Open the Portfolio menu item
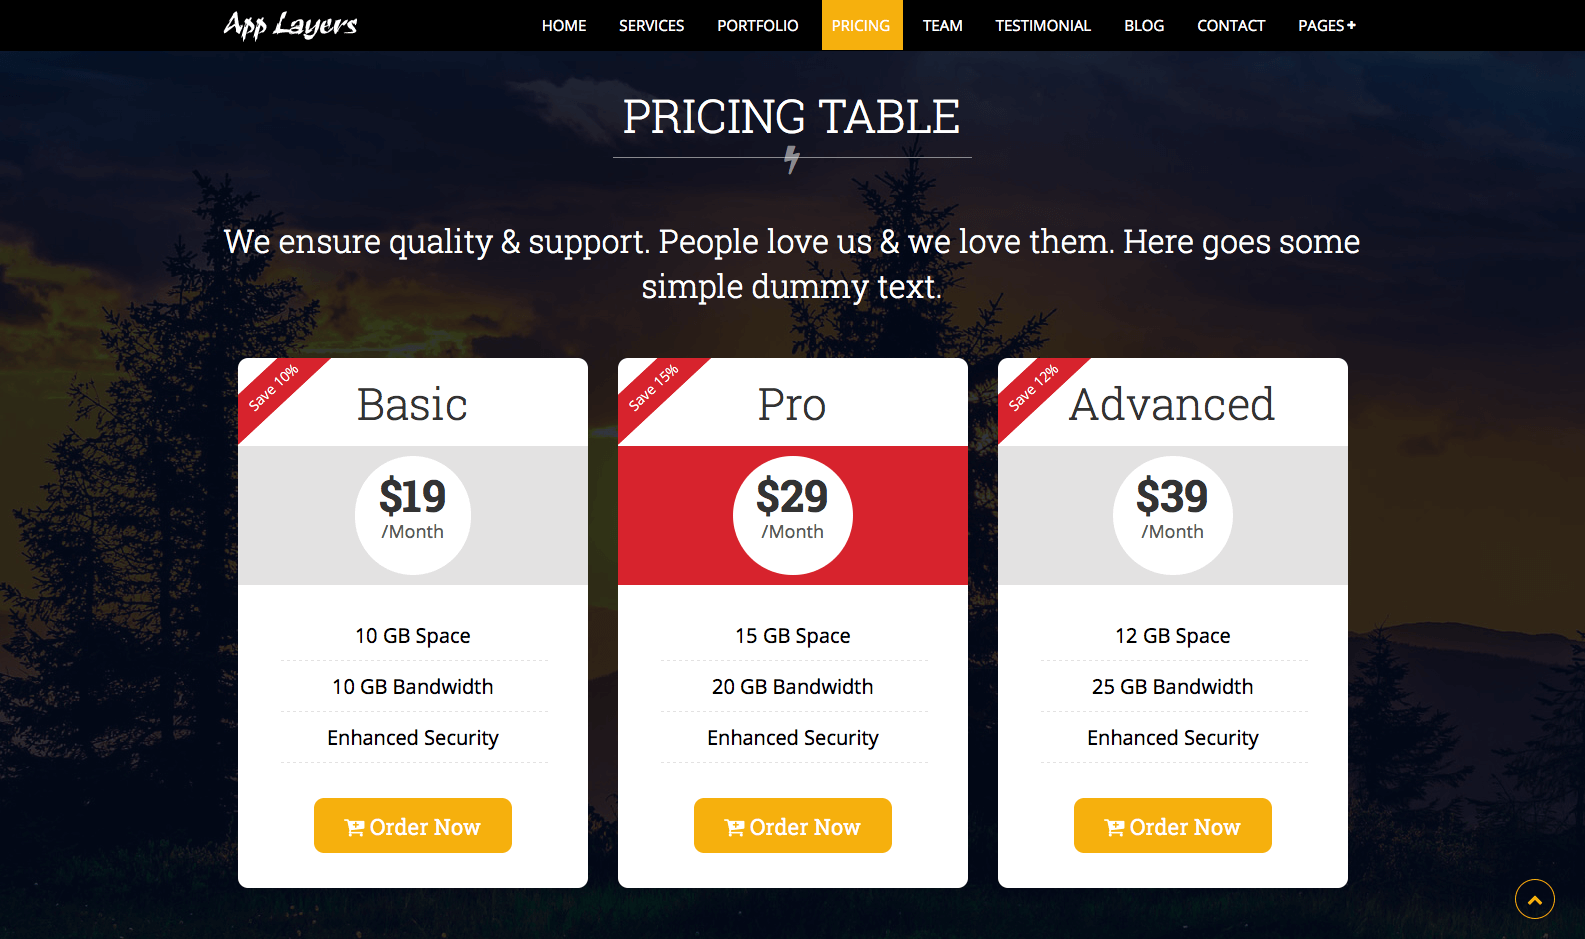The height and width of the screenshot is (939, 1585). tap(758, 25)
